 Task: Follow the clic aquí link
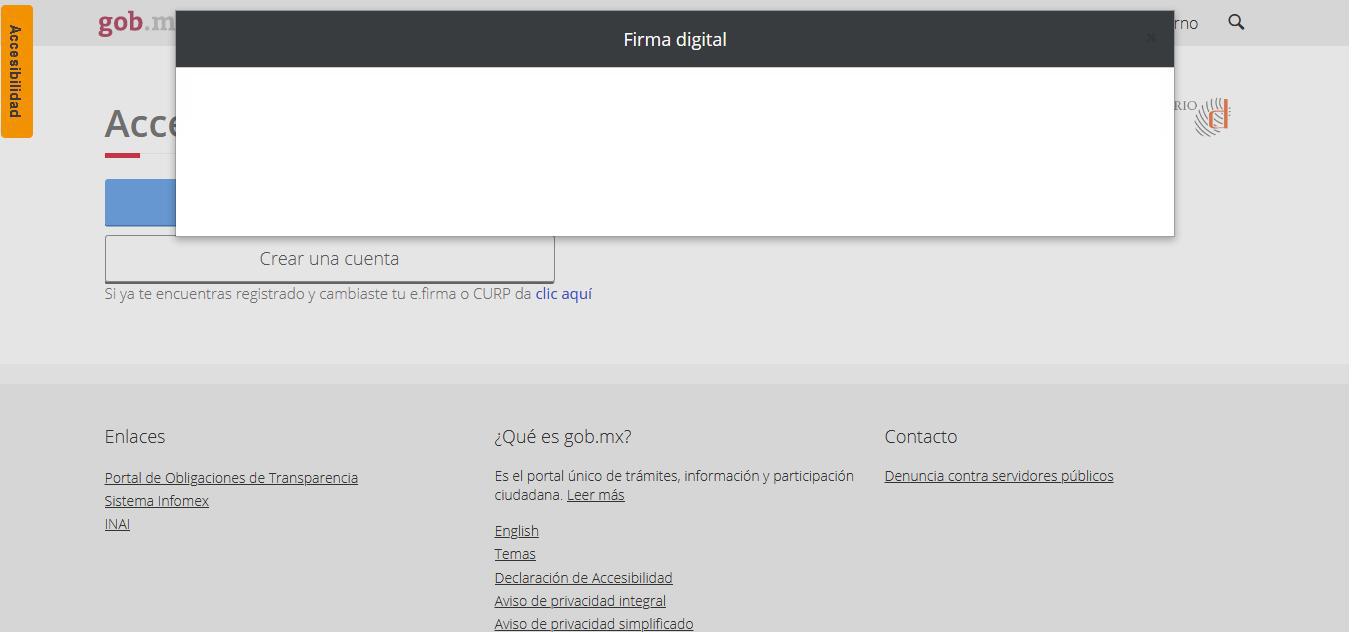[x=563, y=293]
